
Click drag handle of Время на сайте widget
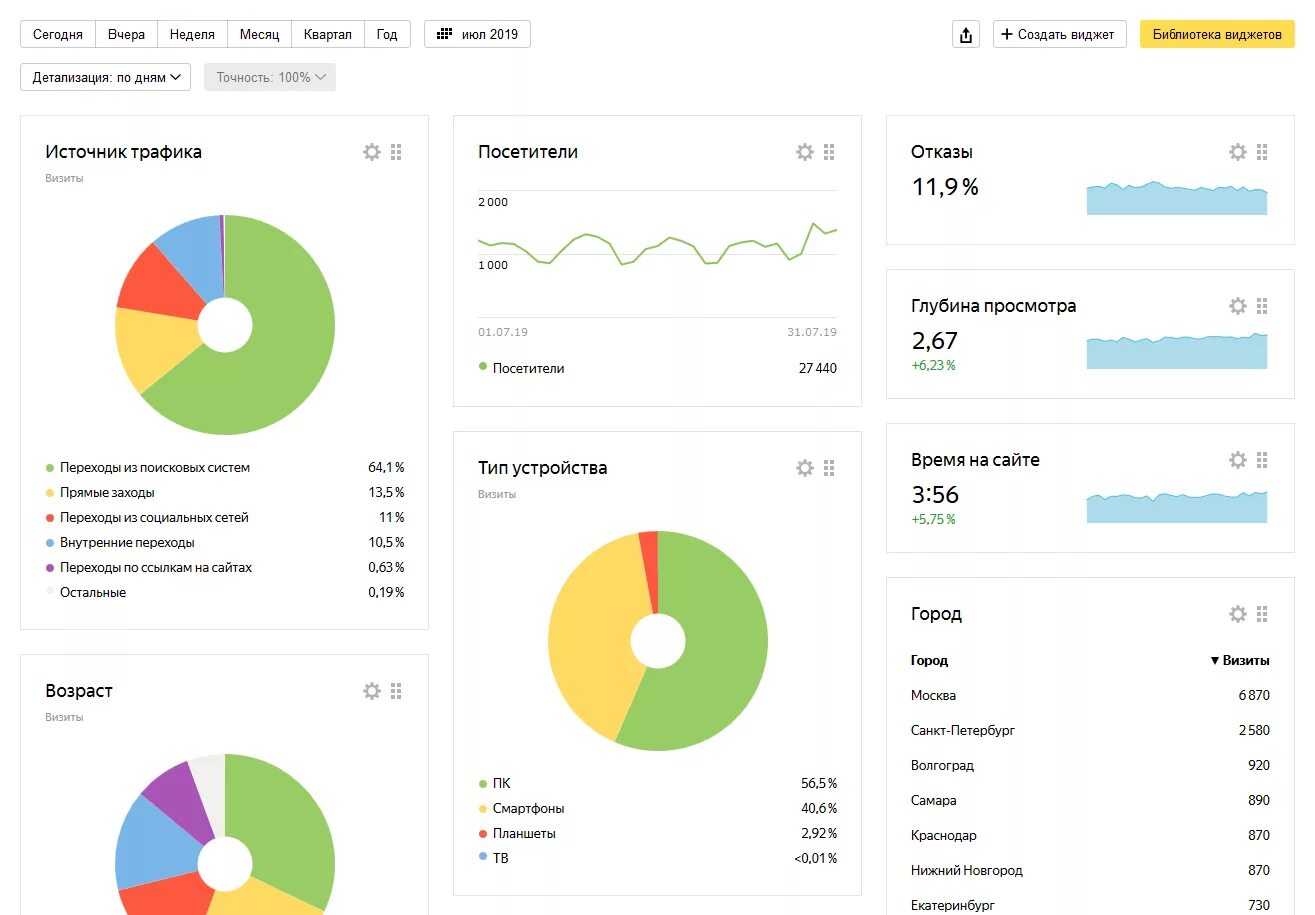point(1262,460)
